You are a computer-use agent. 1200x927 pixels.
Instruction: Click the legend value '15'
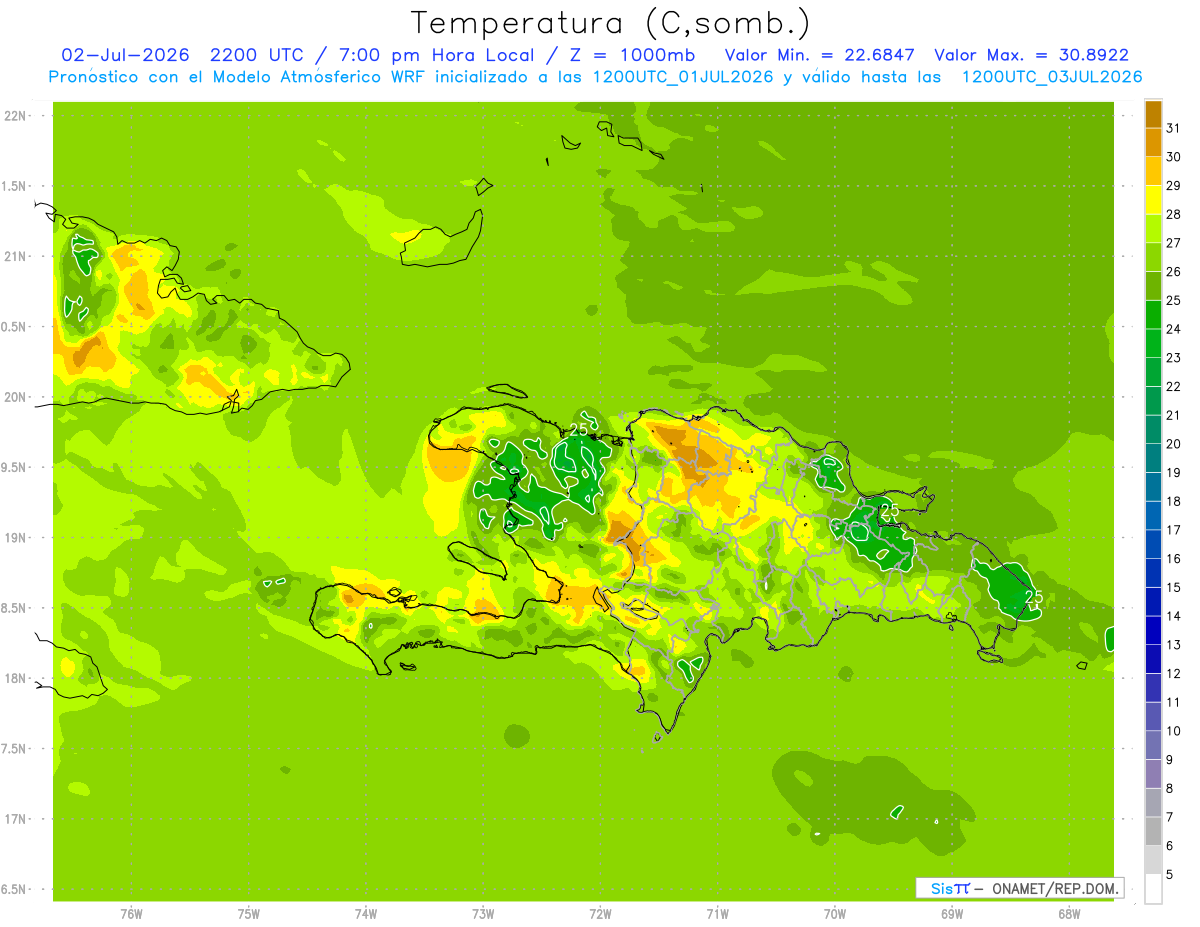point(1174,587)
